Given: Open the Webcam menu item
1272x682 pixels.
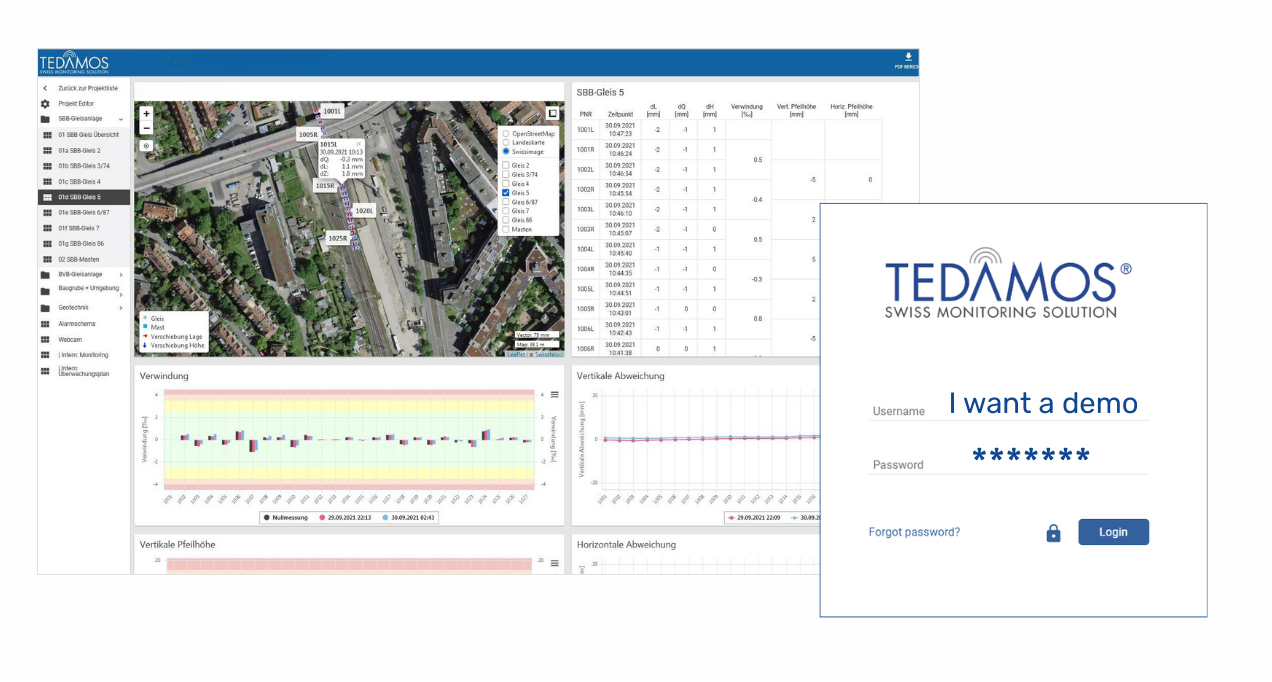Looking at the screenshot, I should click(70, 340).
